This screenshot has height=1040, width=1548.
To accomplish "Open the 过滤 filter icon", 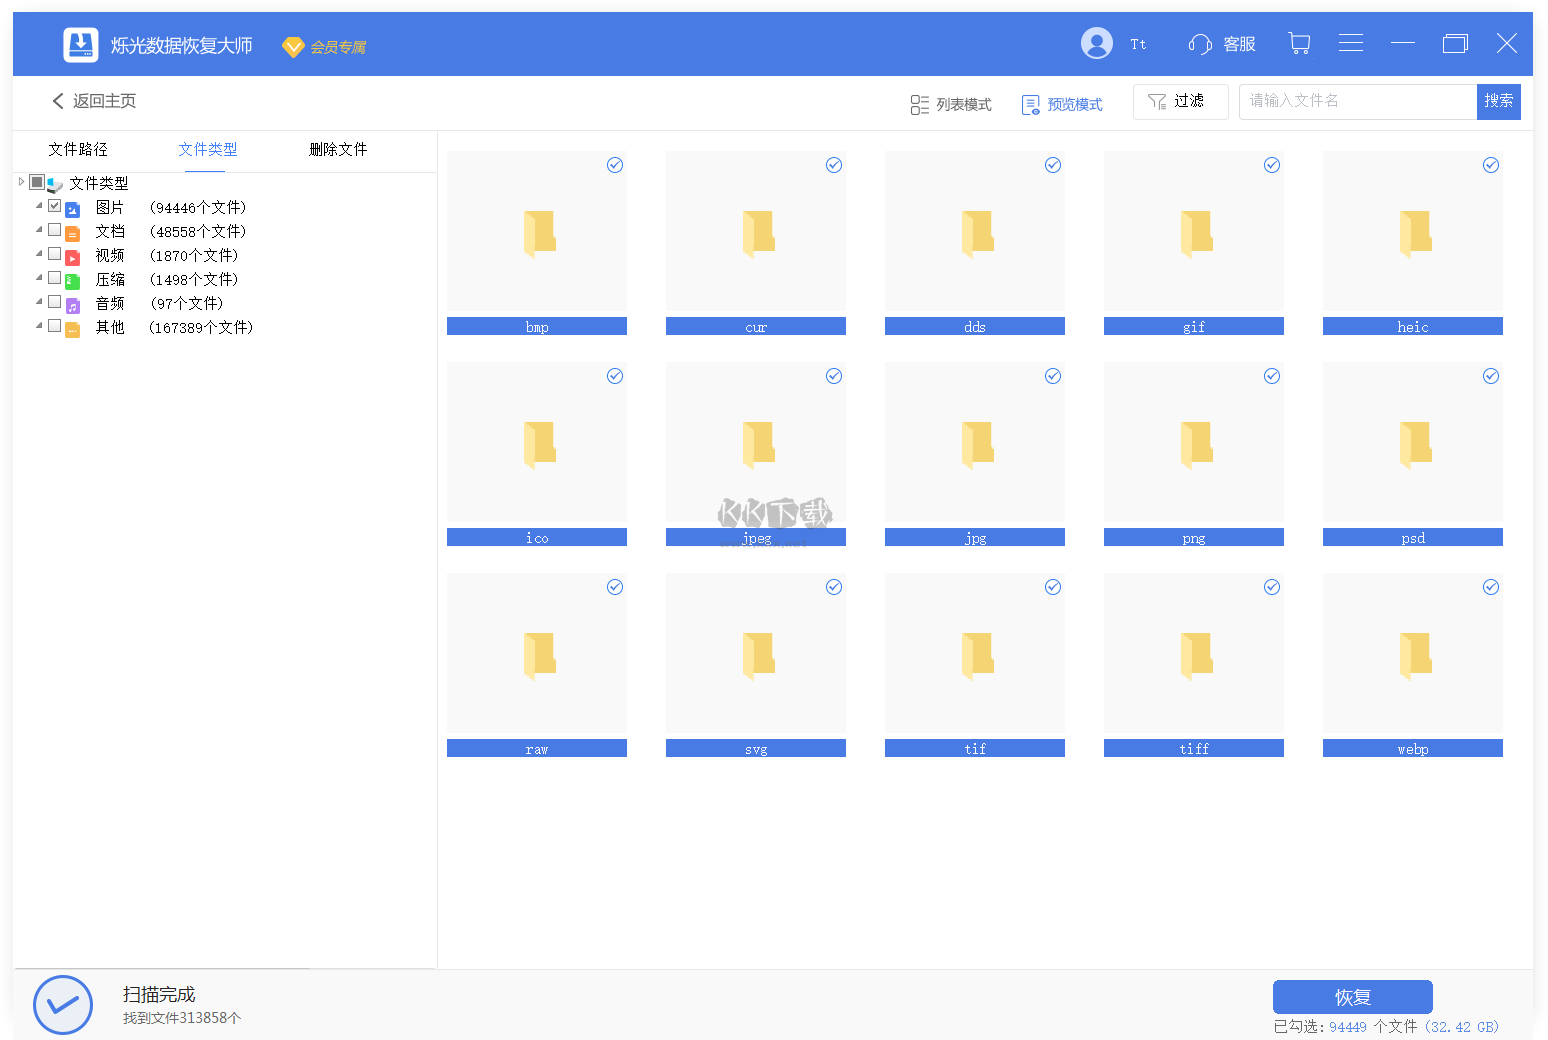I will [1158, 101].
